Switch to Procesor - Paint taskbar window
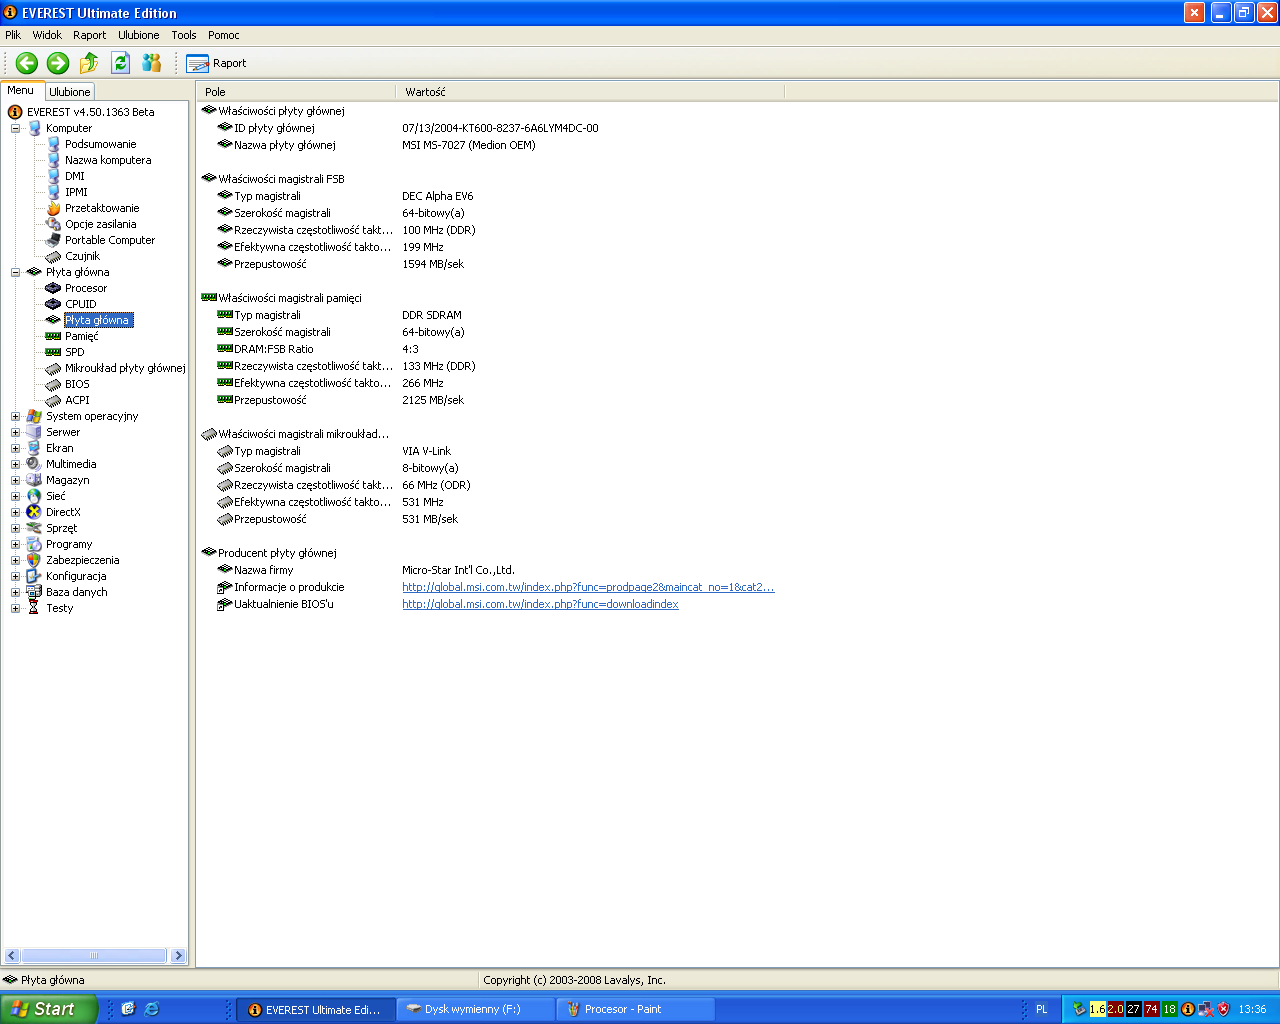1280x1024 pixels. tap(636, 1009)
